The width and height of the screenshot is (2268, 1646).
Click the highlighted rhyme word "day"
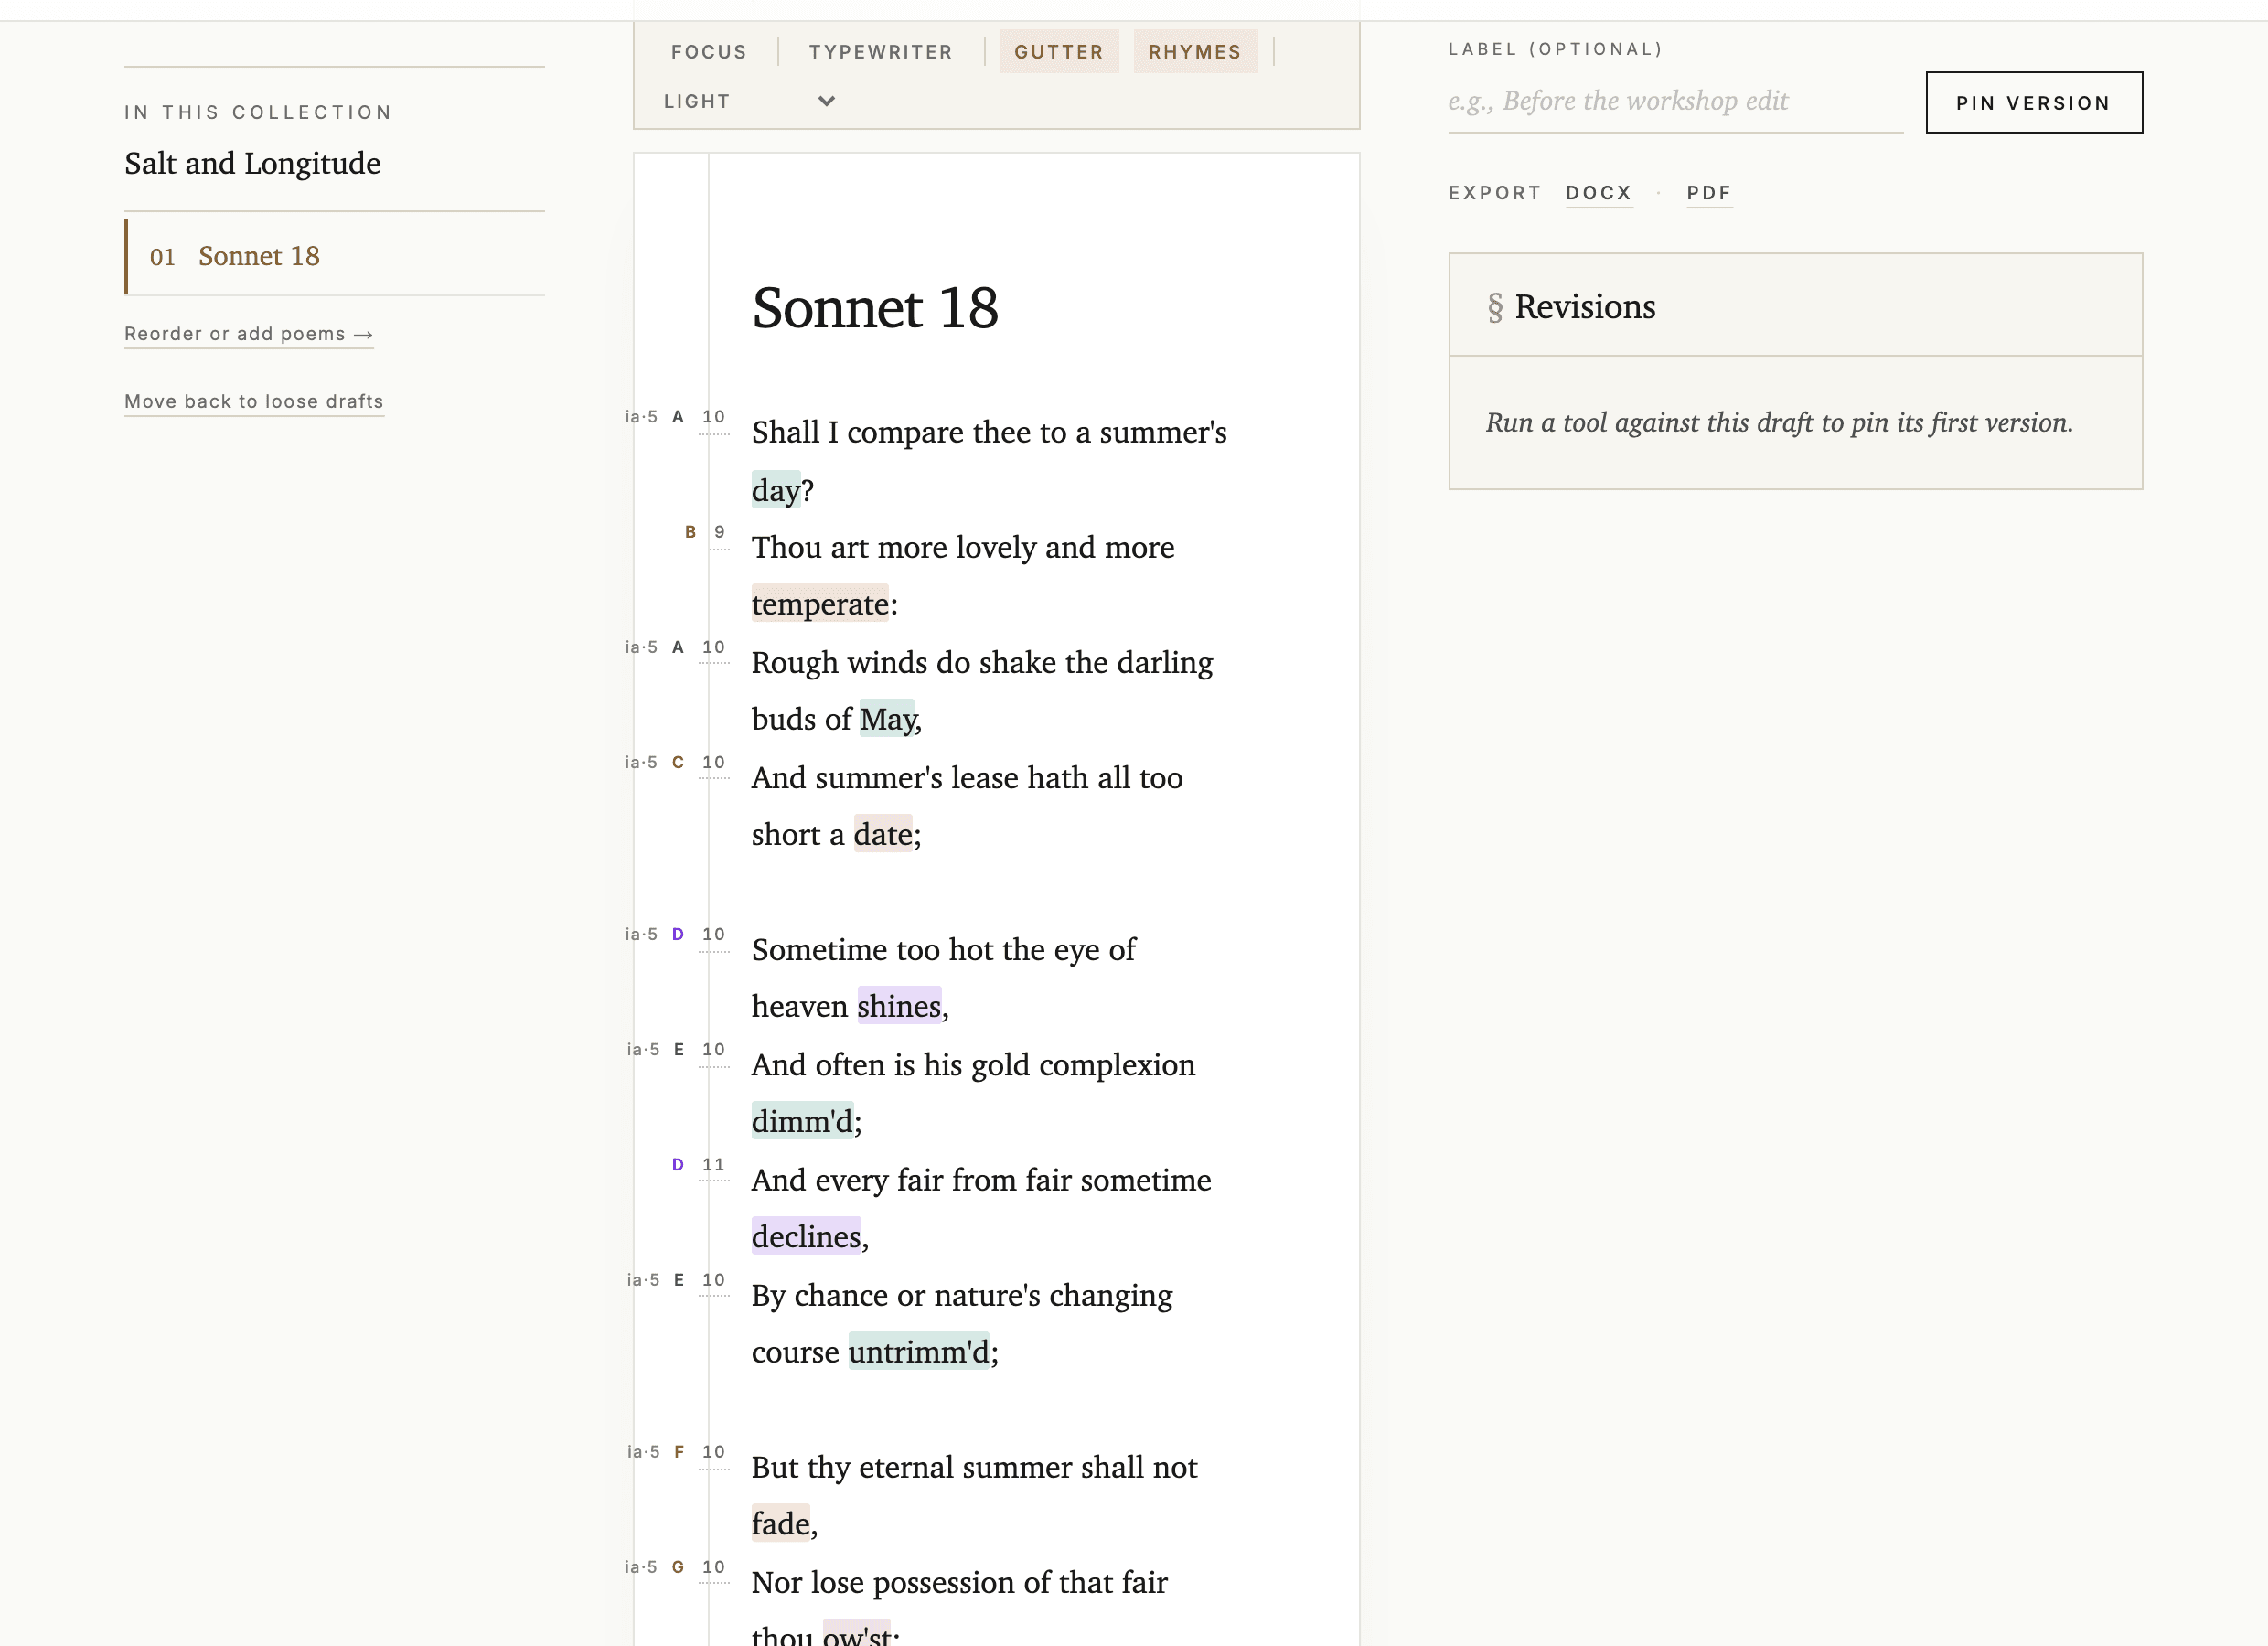[x=776, y=490]
